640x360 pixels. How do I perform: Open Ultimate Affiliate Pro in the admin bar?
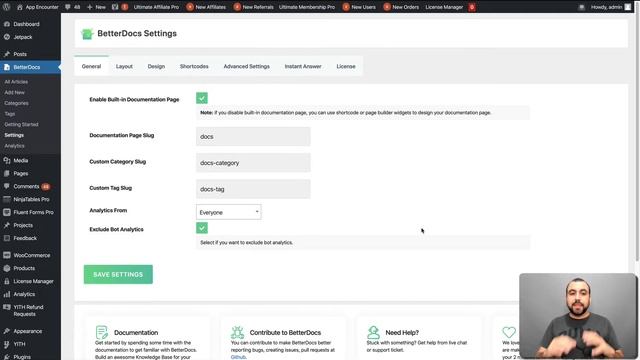(x=156, y=7)
